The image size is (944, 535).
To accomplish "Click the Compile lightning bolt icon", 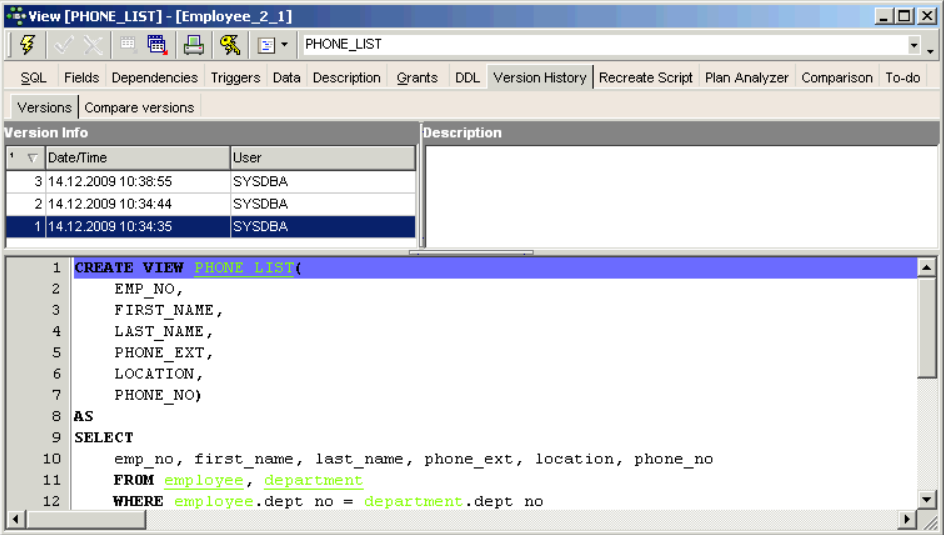I will click(x=27, y=45).
